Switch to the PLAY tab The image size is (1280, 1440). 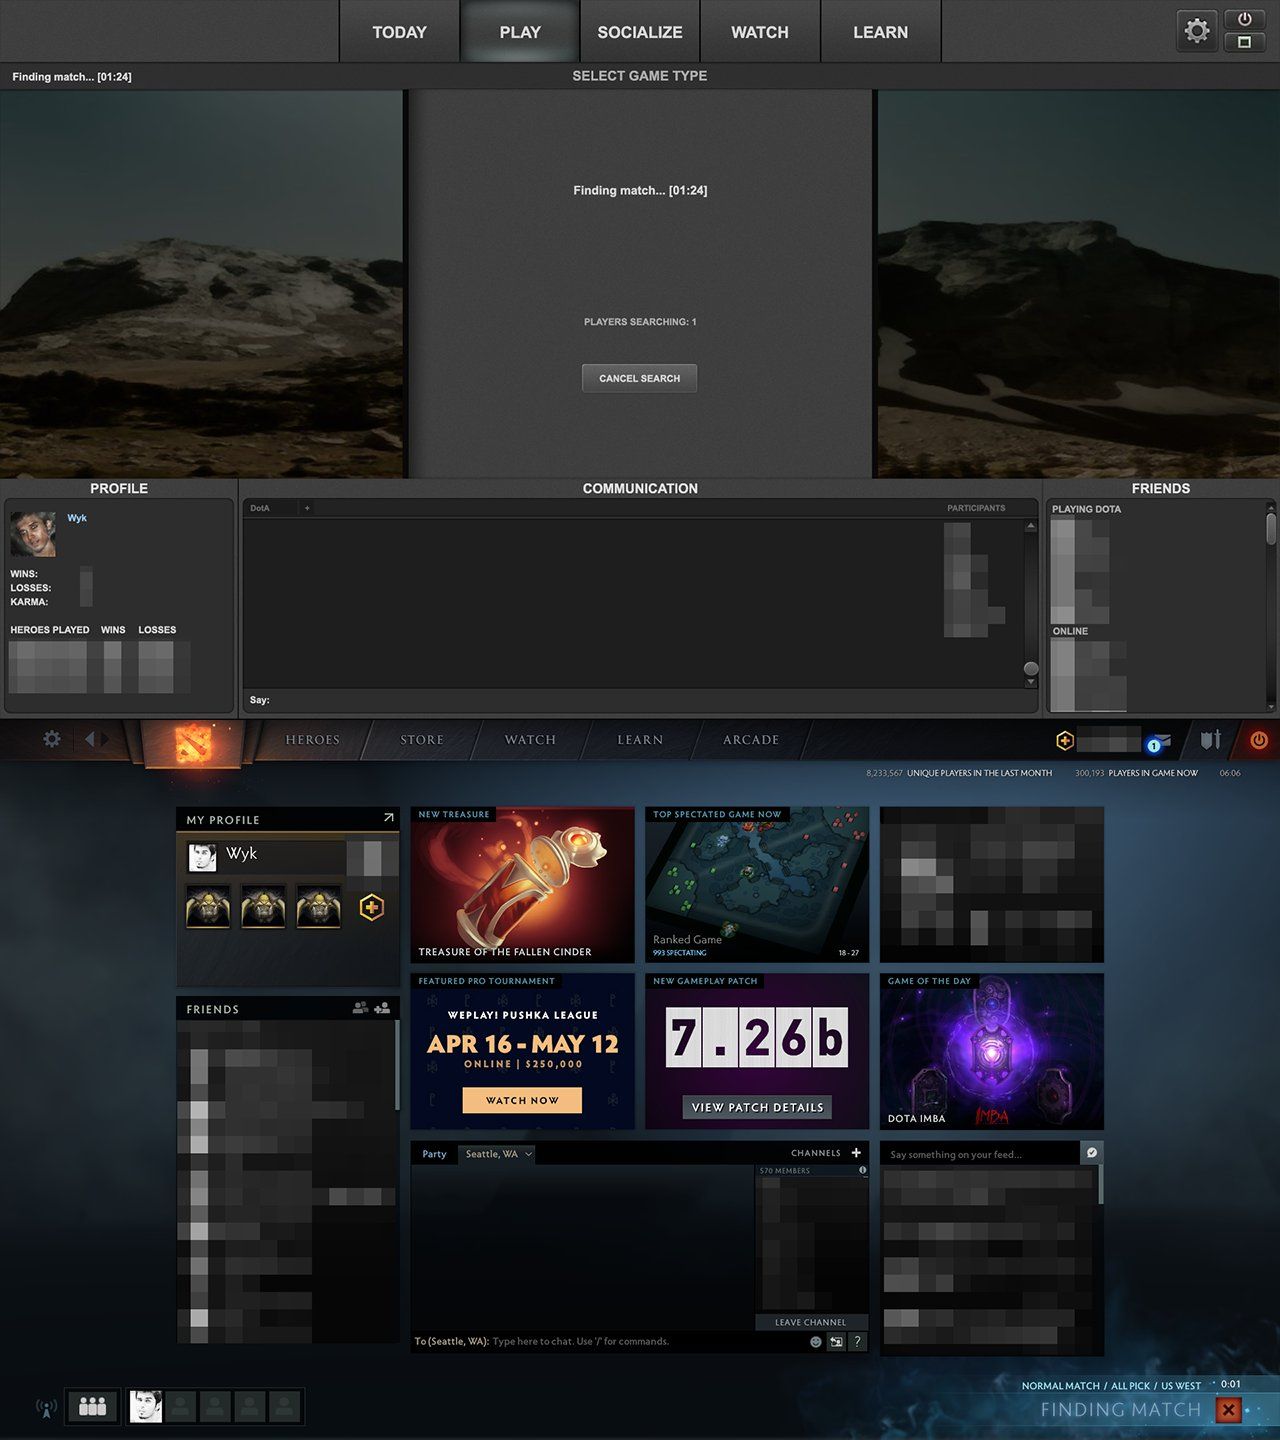[x=520, y=32]
